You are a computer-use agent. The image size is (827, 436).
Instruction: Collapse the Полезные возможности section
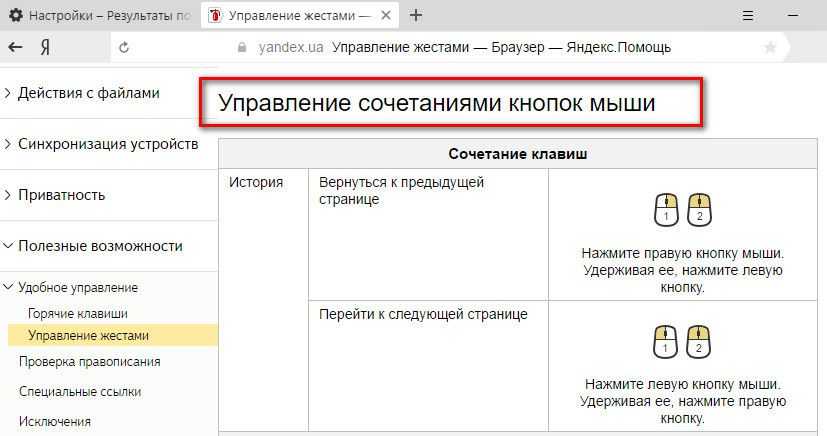click(x=100, y=246)
